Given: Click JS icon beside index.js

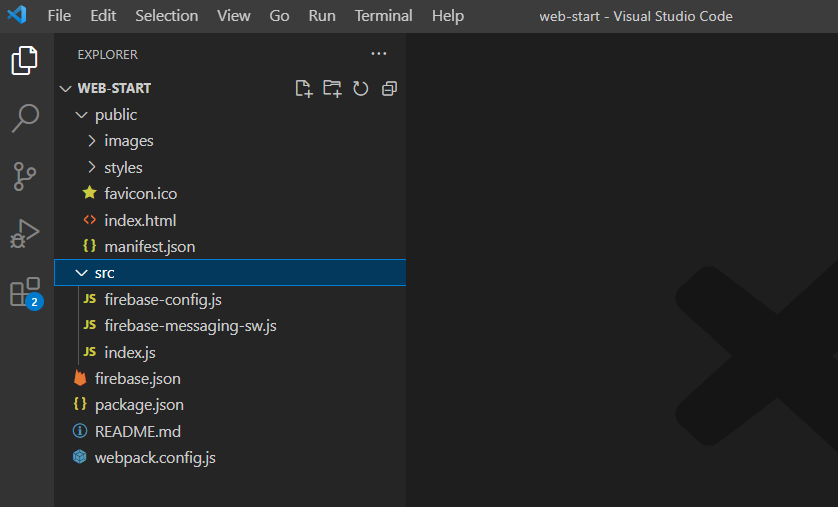Looking at the screenshot, I should 90,352.
